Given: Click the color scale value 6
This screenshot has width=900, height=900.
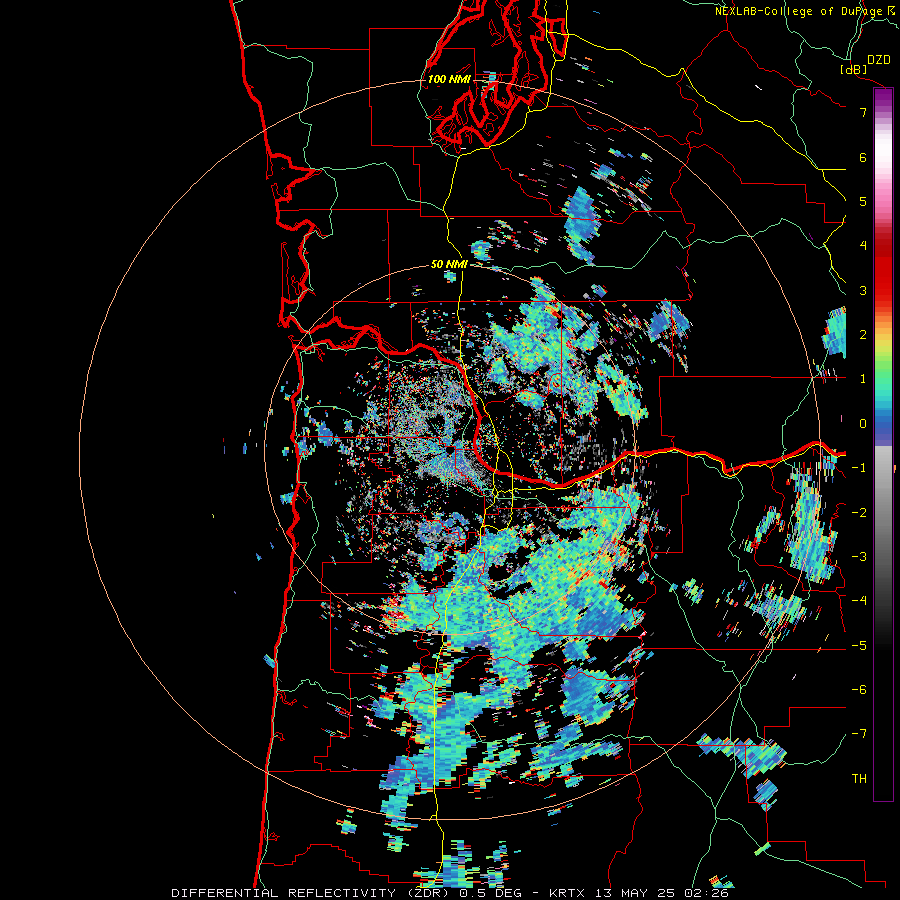Looking at the screenshot, I should [863, 157].
